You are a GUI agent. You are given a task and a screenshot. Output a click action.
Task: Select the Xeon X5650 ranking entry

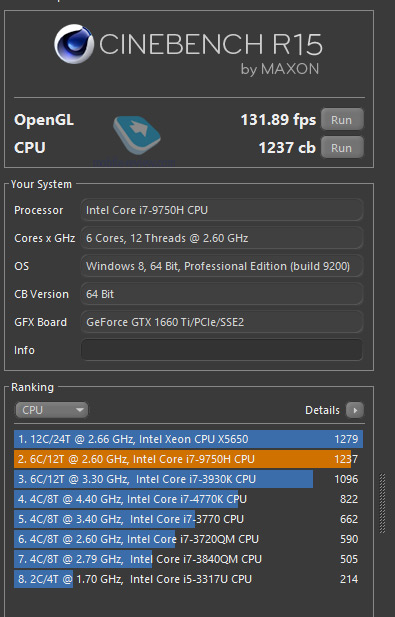(x=188, y=439)
